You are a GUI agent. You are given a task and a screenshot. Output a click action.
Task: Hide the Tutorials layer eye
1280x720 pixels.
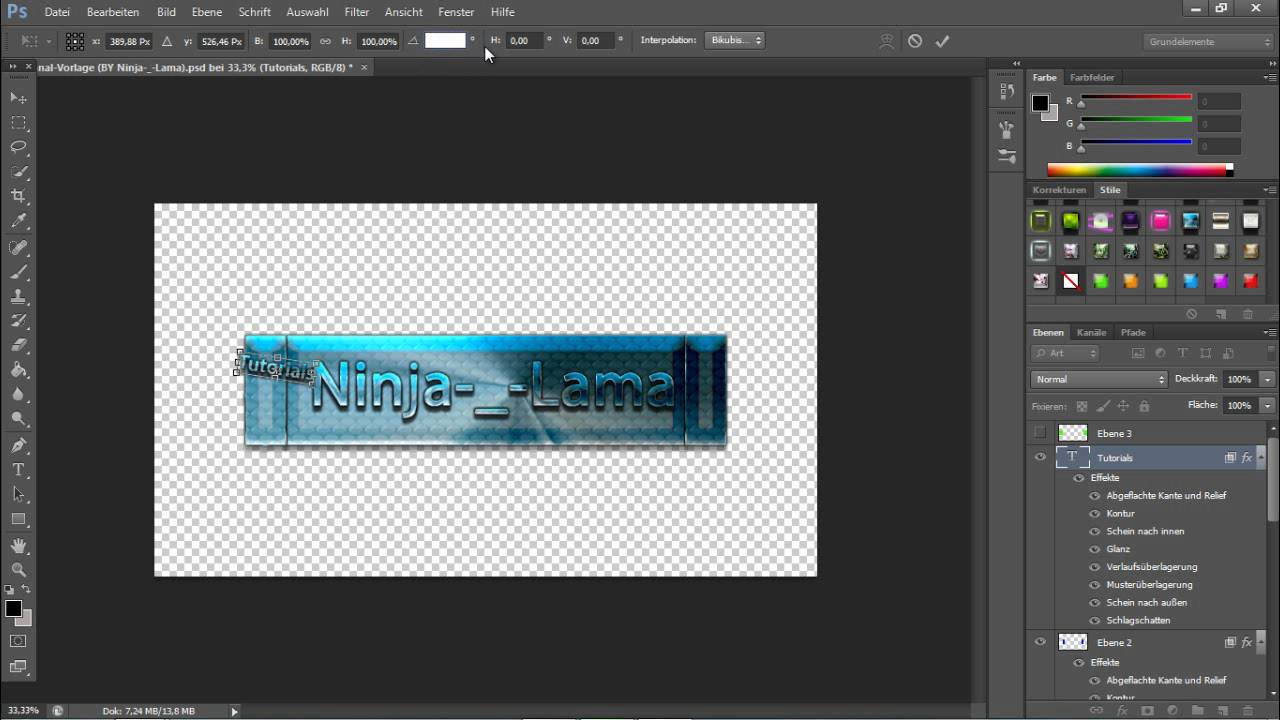click(x=1040, y=457)
